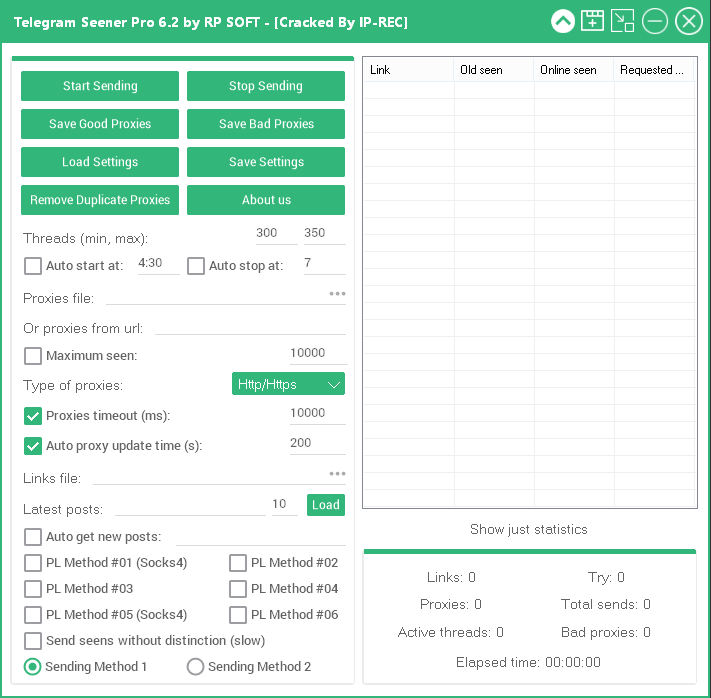Click the Latest posts count field showing 10
Viewport: 711px width, 698px height.
point(284,505)
